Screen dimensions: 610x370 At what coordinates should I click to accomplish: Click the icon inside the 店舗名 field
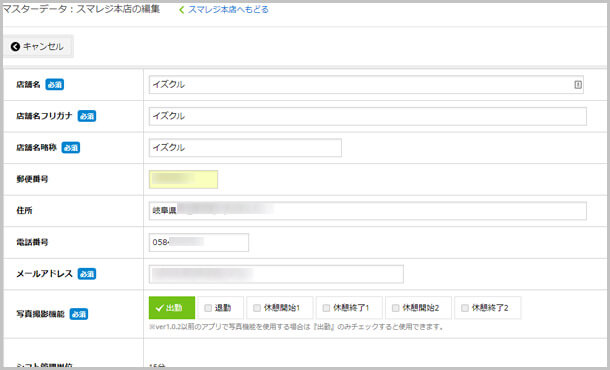point(578,84)
